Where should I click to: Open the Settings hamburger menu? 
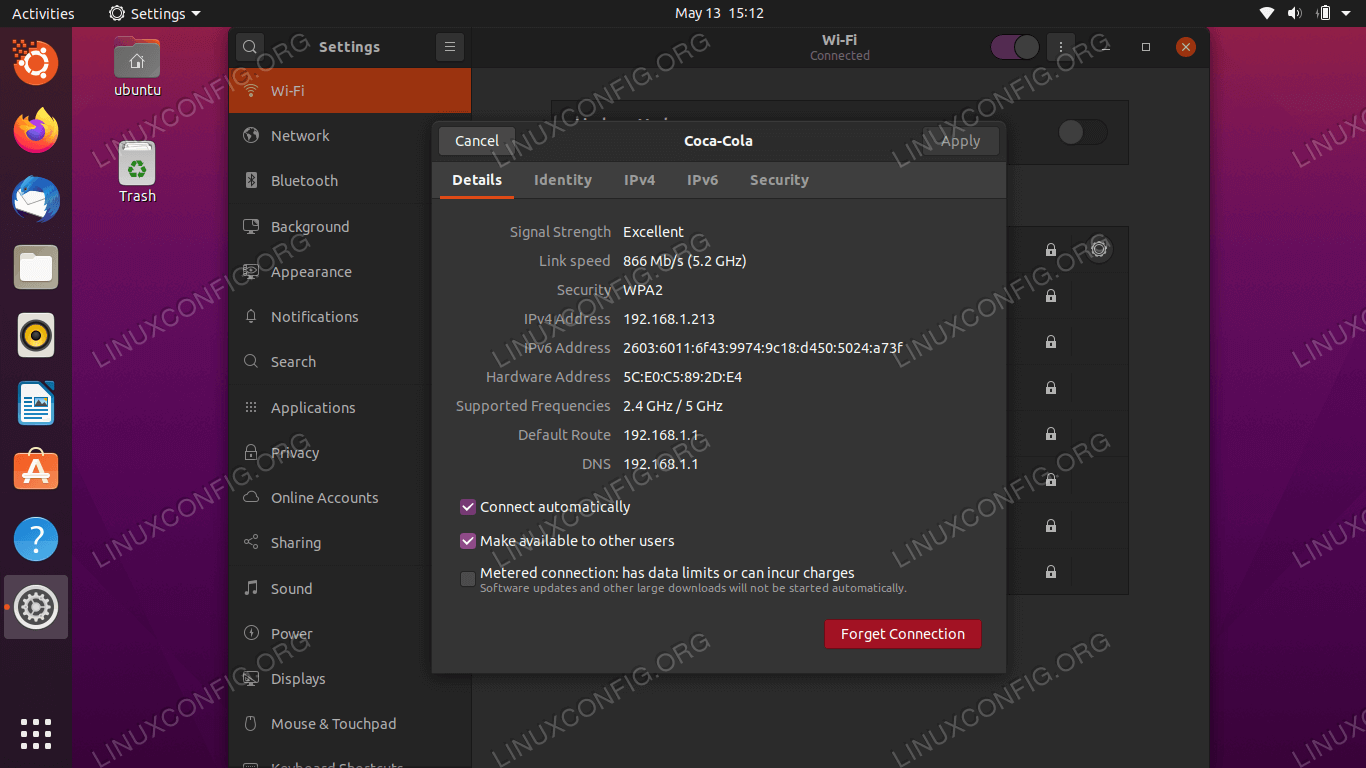[450, 47]
